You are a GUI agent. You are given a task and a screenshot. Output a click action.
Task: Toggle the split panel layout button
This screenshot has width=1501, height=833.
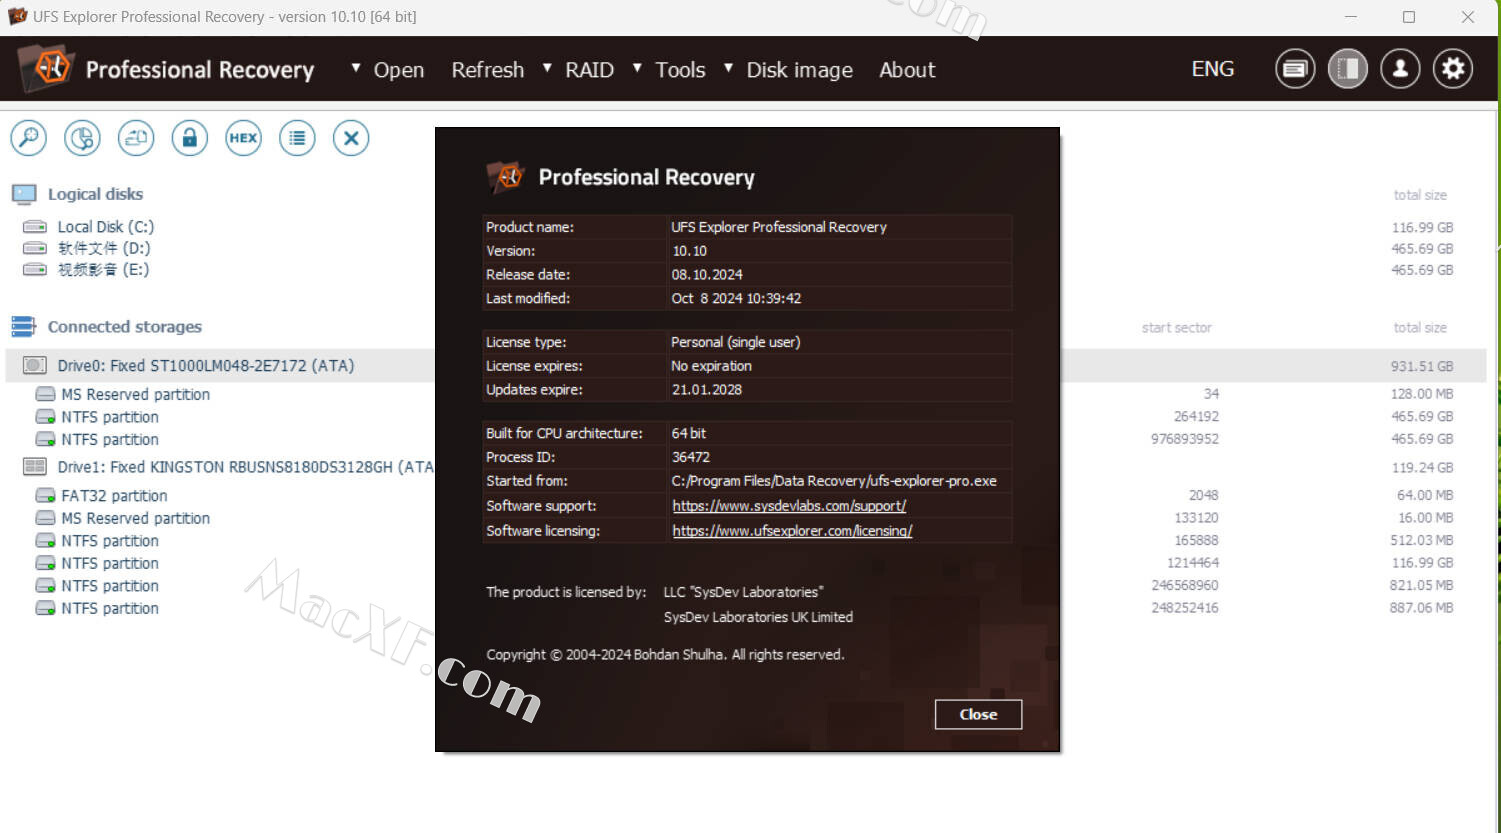pos(1348,69)
